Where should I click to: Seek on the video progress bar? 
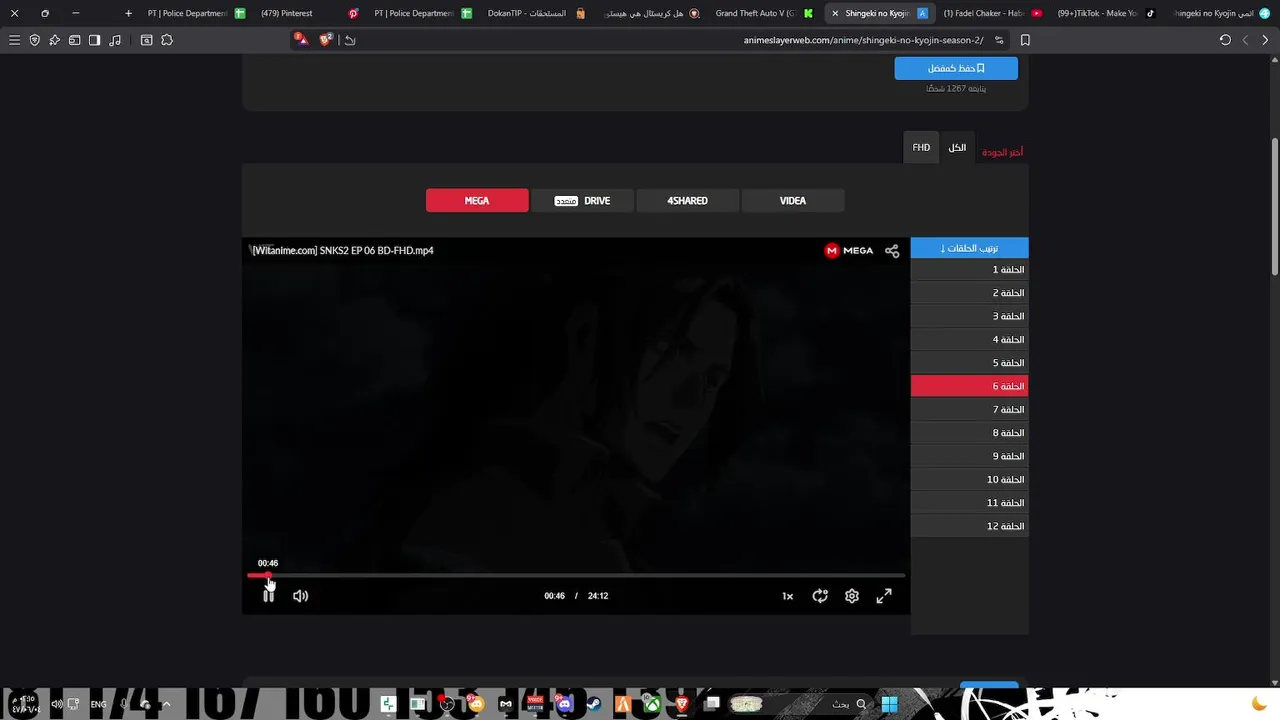point(576,575)
